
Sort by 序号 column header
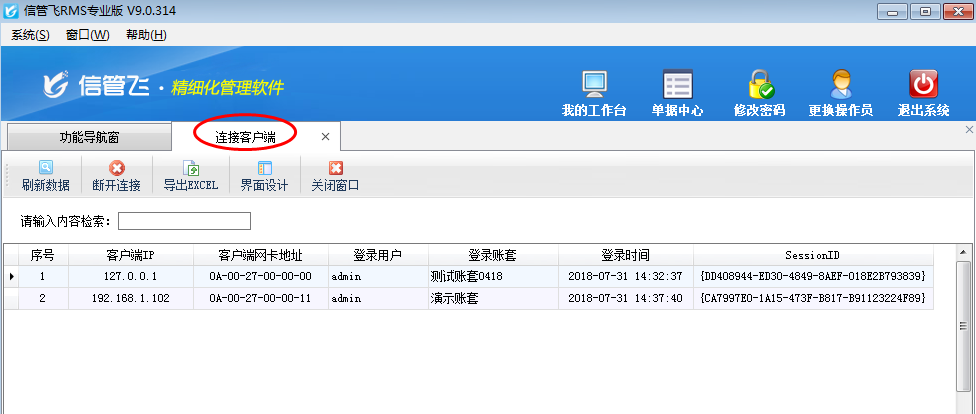pos(42,255)
